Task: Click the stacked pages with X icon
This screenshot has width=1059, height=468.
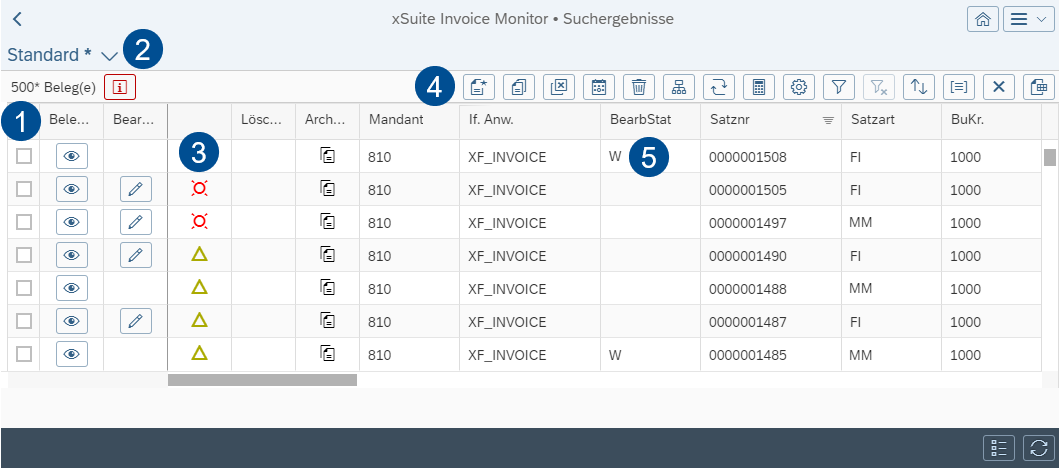Action: [x=559, y=86]
